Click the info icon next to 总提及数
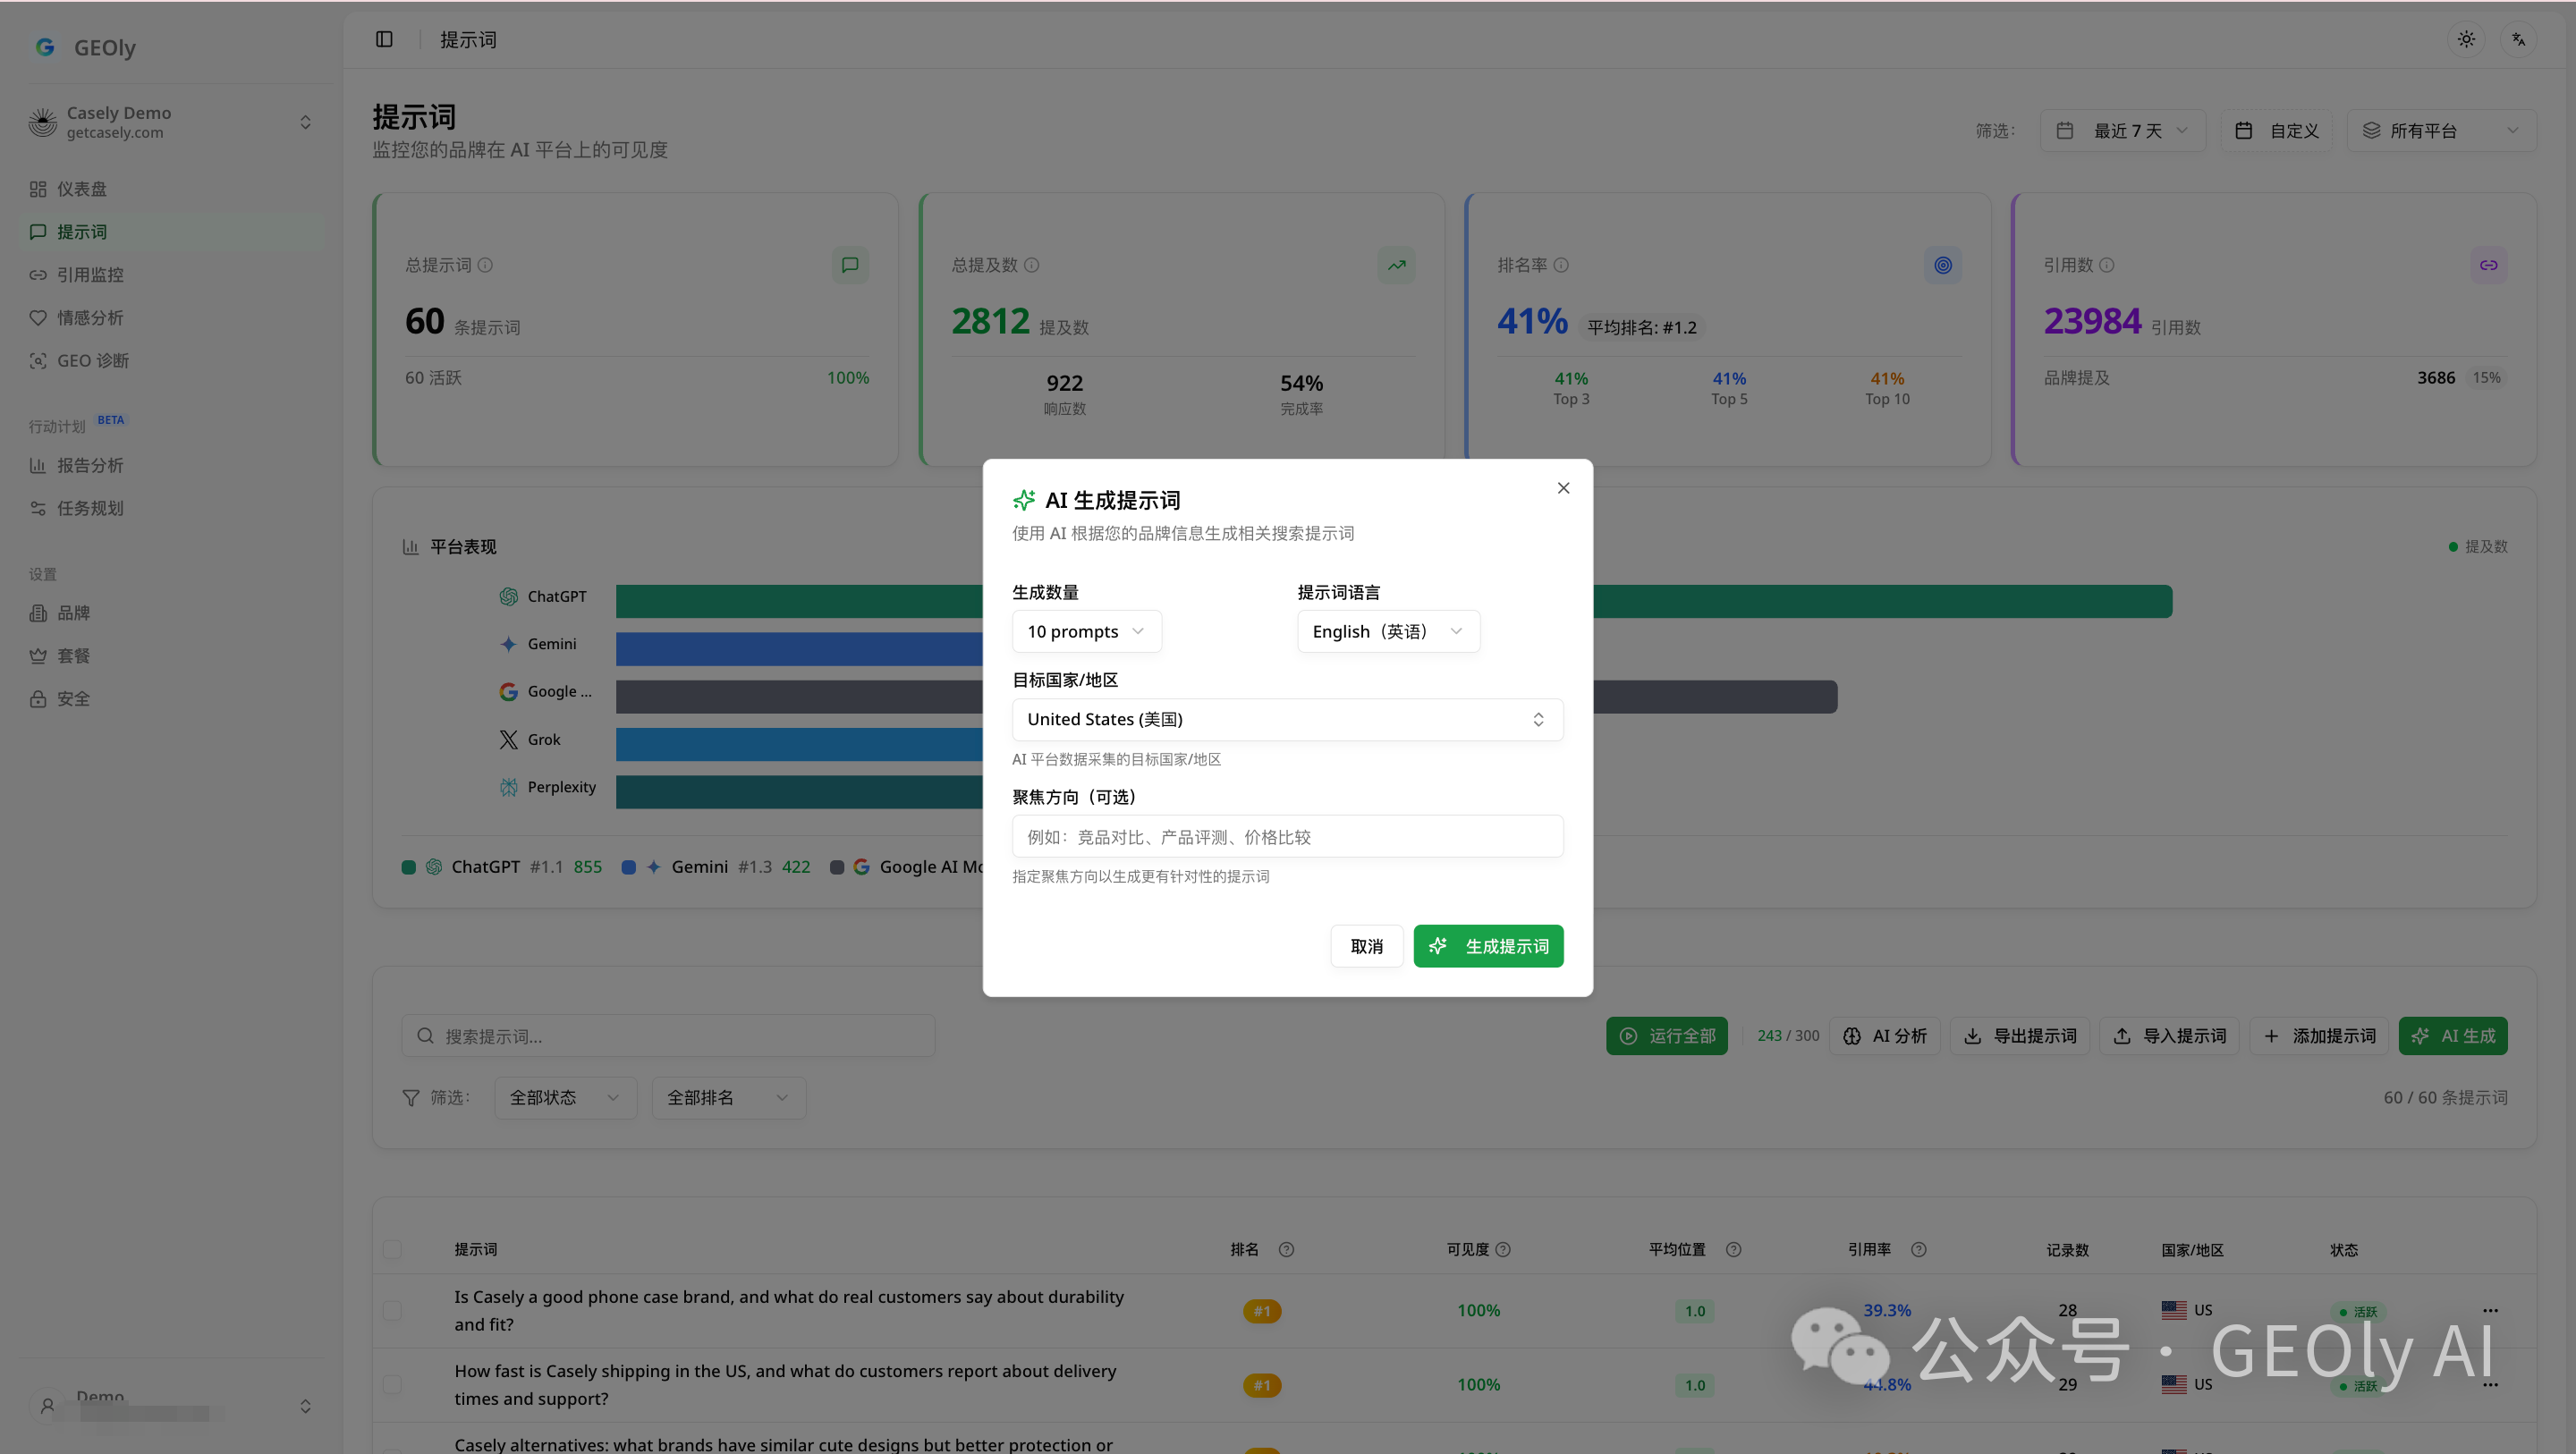The width and height of the screenshot is (2576, 1454). 1031,265
